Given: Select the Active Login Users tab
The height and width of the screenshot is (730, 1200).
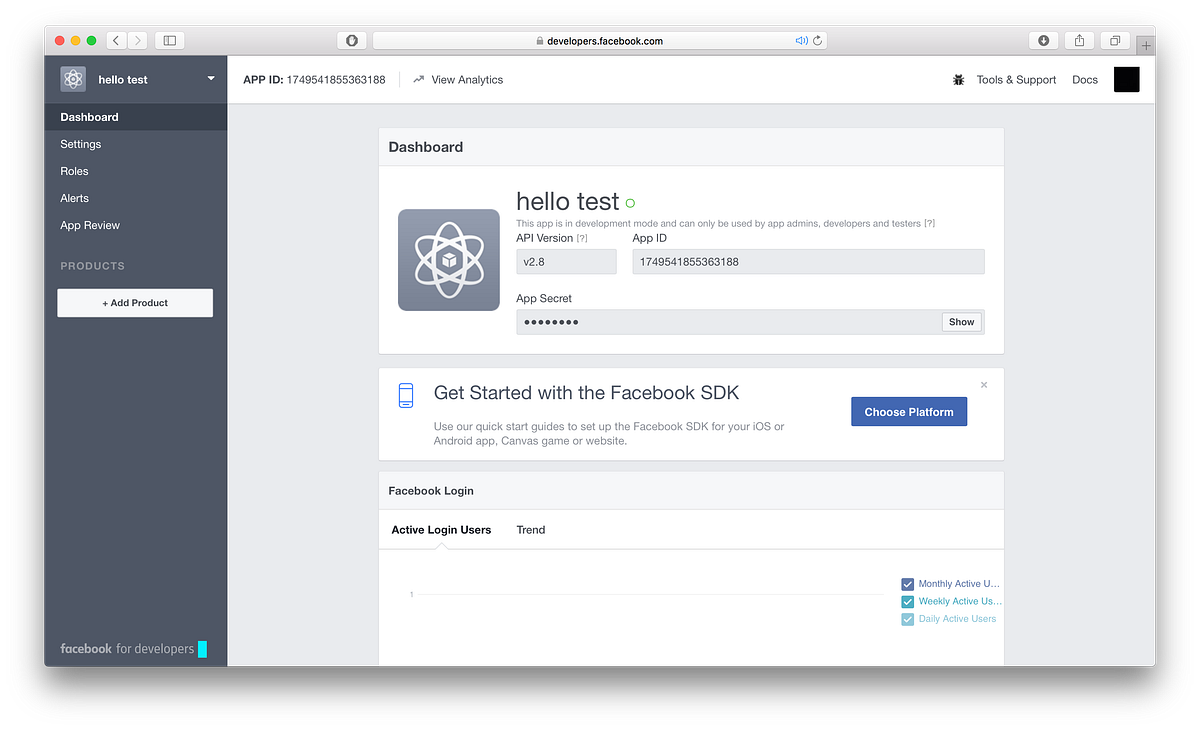Looking at the screenshot, I should click(441, 530).
